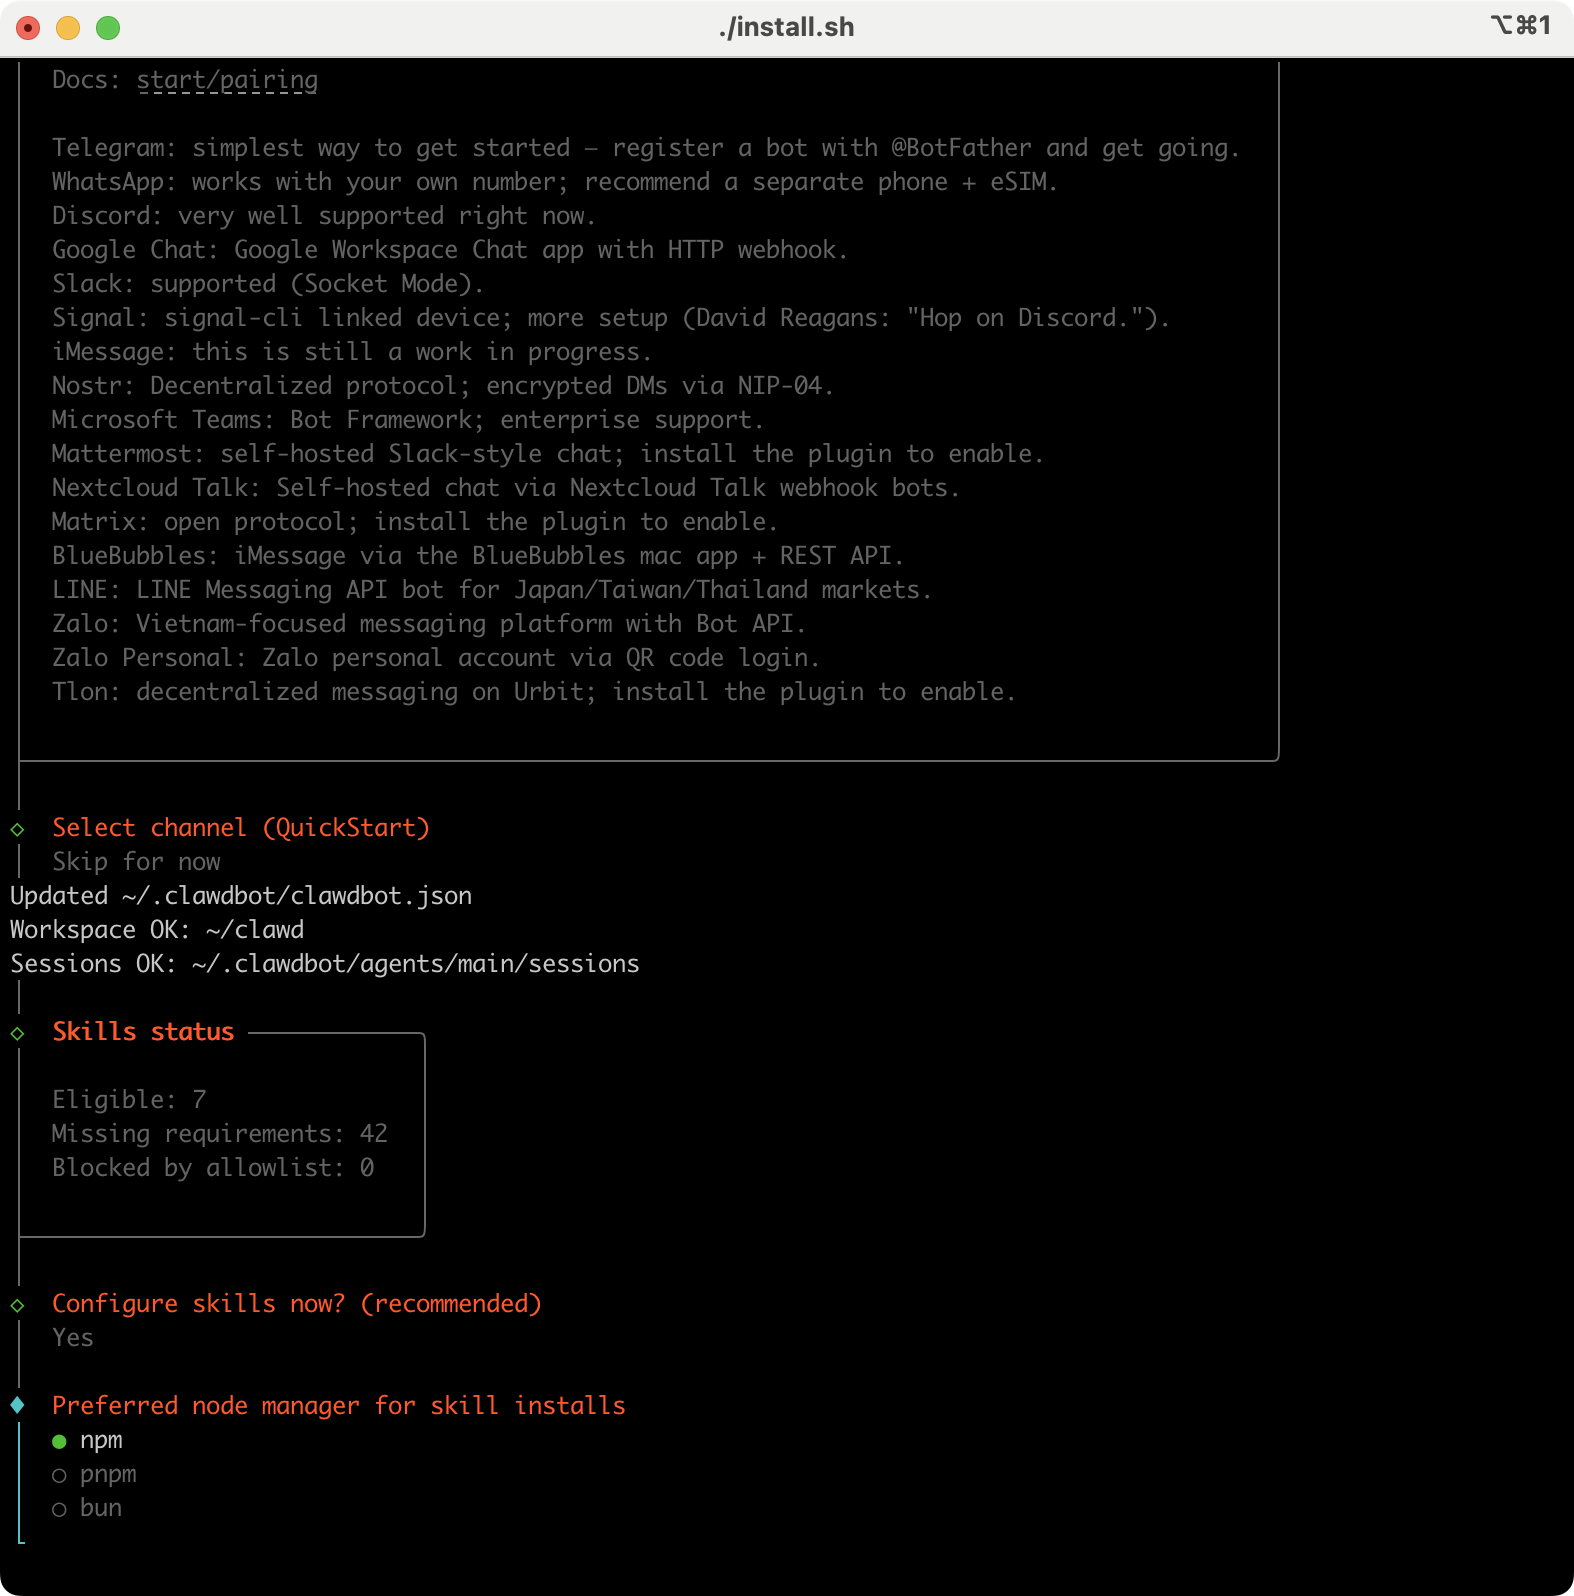1574x1596 pixels.
Task: Click the diamond marker next to Skills status
Action: (17, 1033)
